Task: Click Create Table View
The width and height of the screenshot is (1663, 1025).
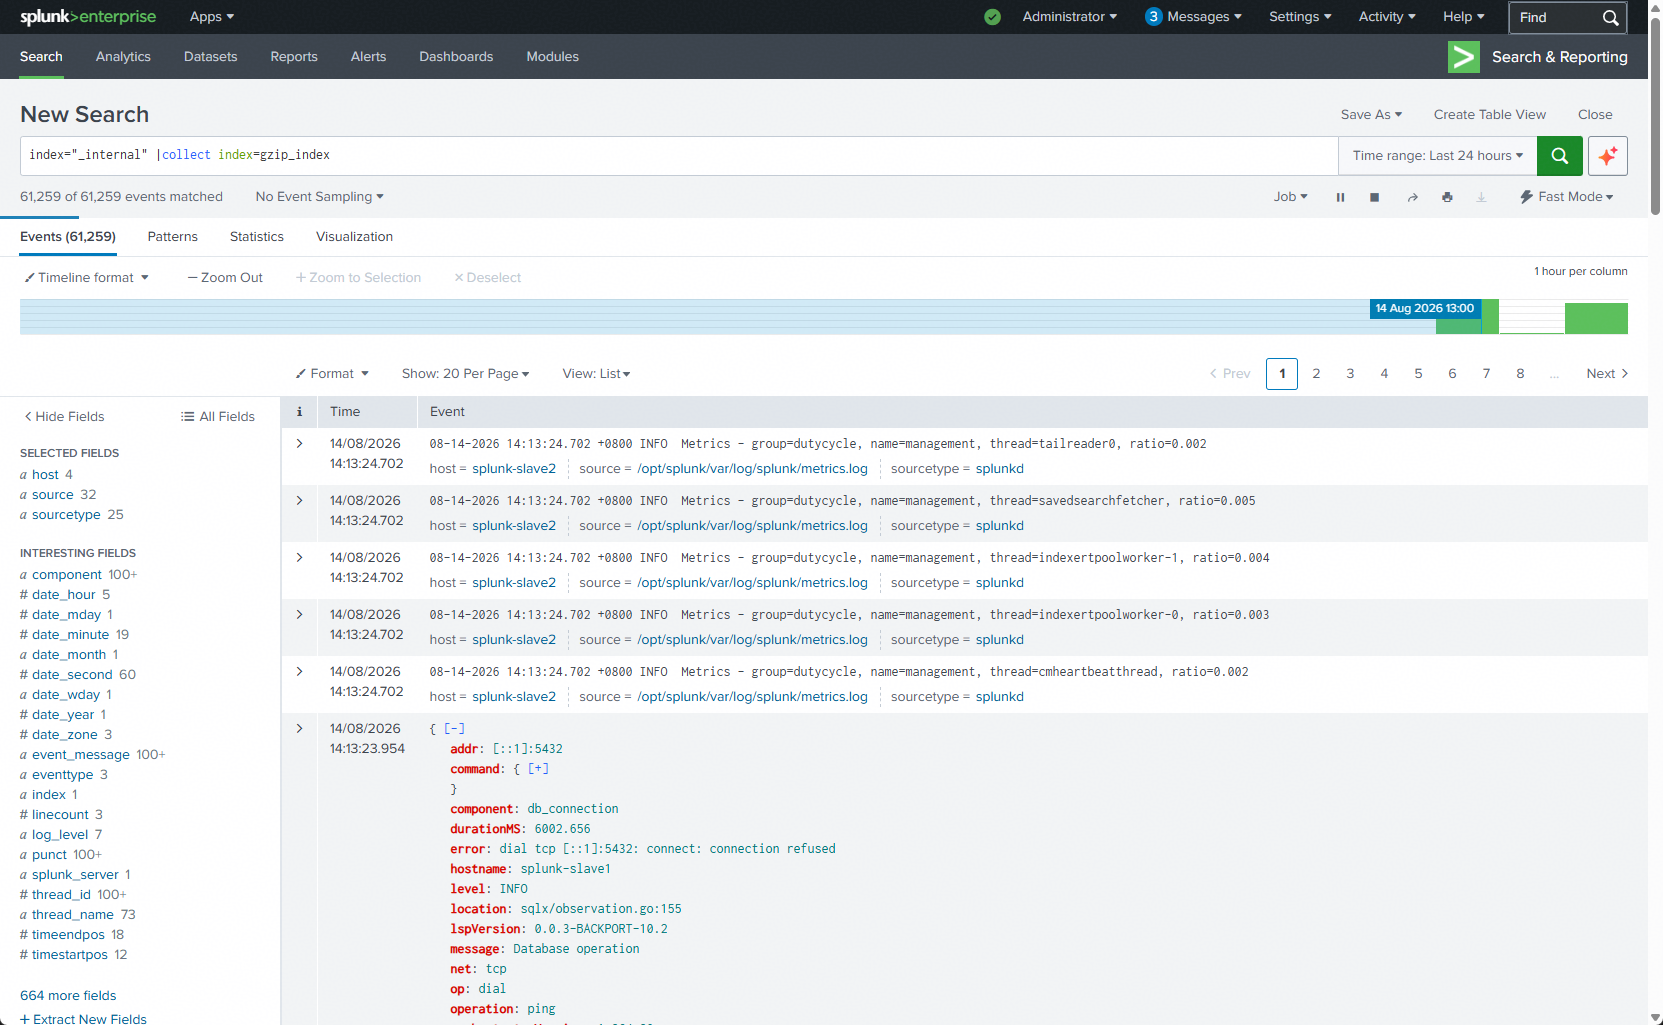Action: coord(1490,115)
